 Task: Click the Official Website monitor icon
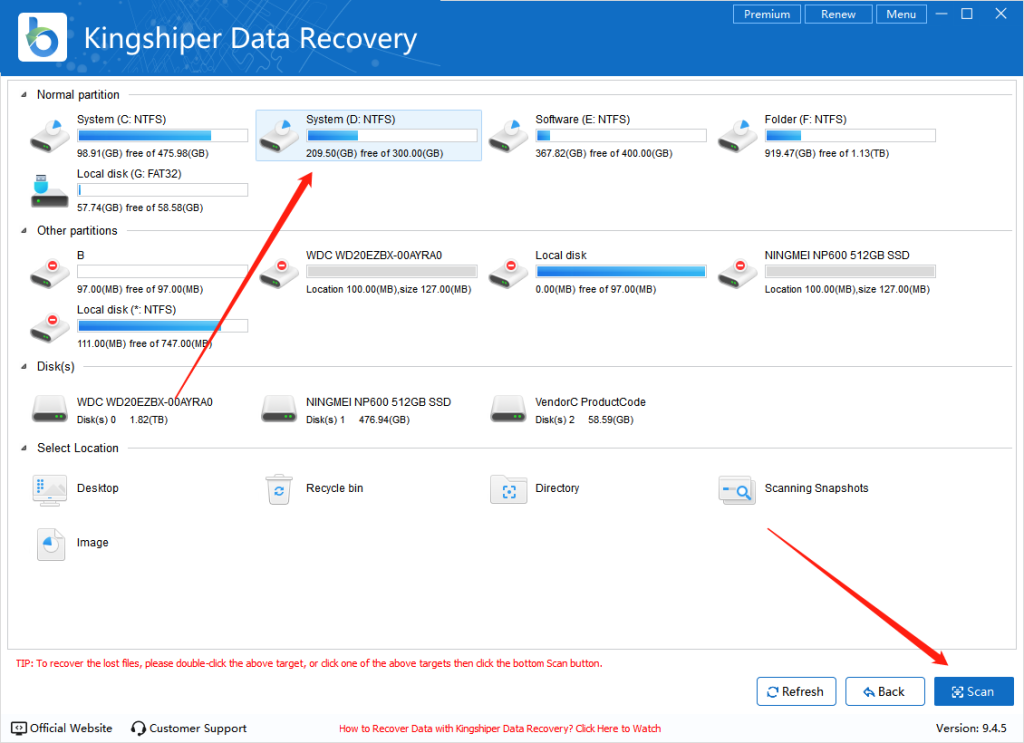tap(19, 728)
